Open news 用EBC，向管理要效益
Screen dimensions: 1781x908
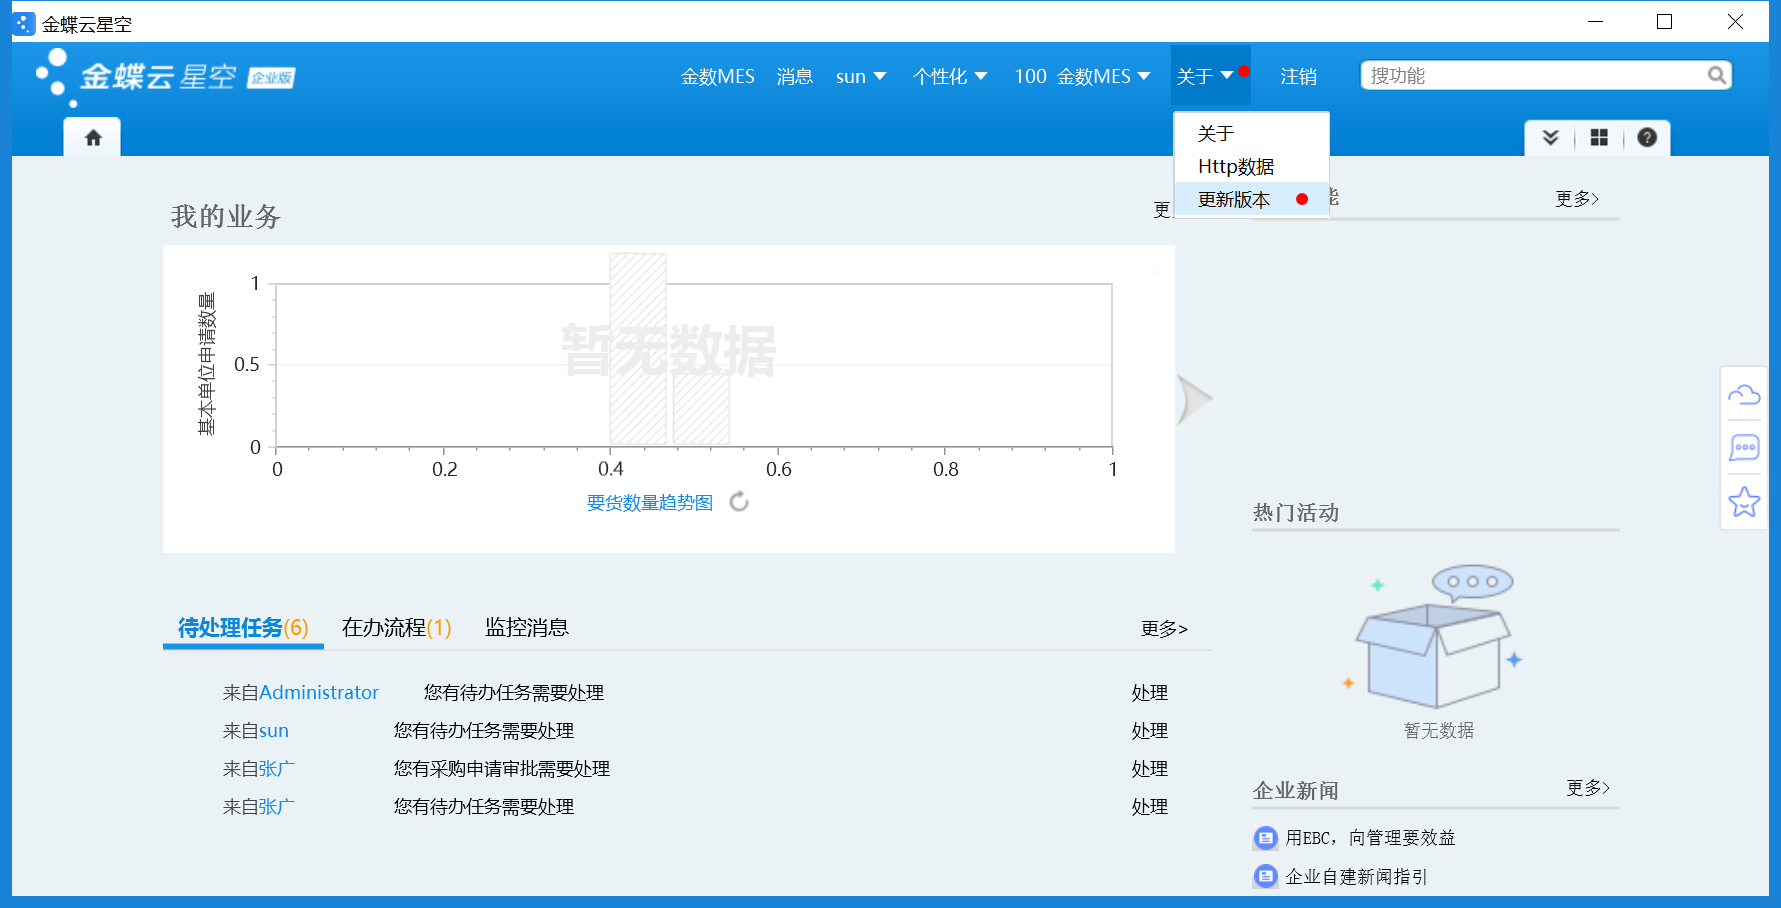click(1370, 838)
